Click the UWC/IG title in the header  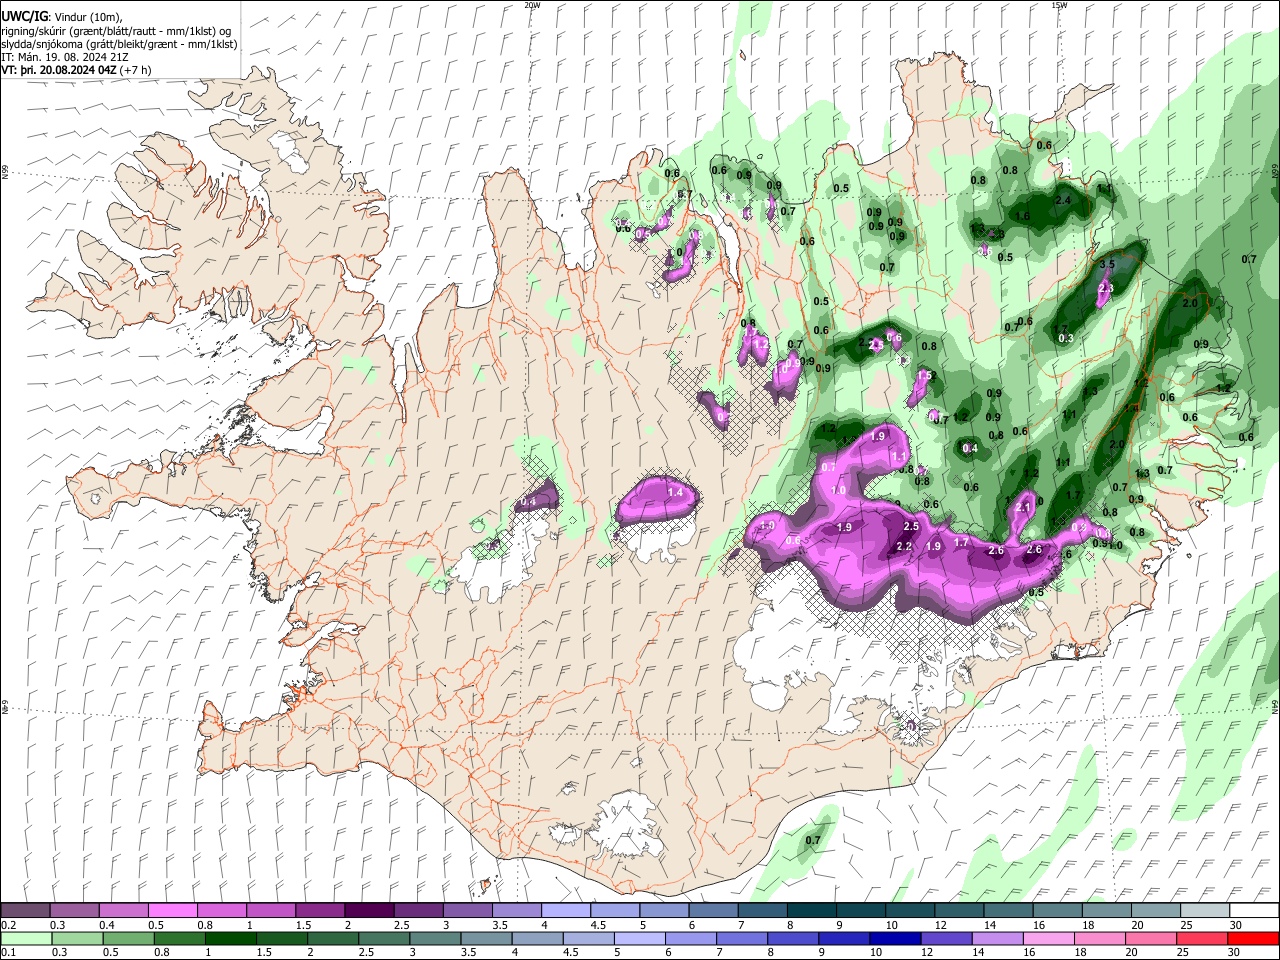24,15
